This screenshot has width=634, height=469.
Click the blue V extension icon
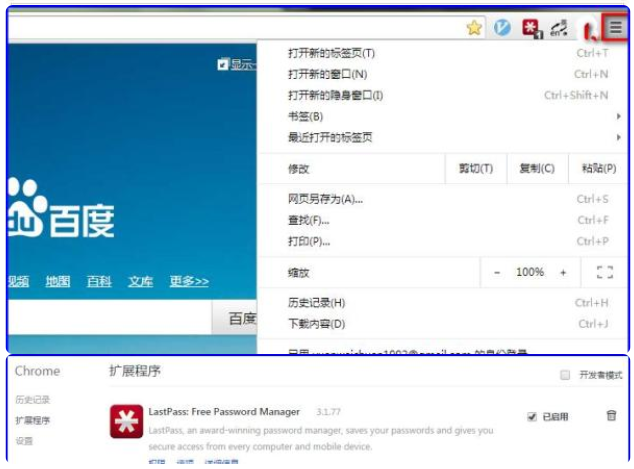coord(502,27)
